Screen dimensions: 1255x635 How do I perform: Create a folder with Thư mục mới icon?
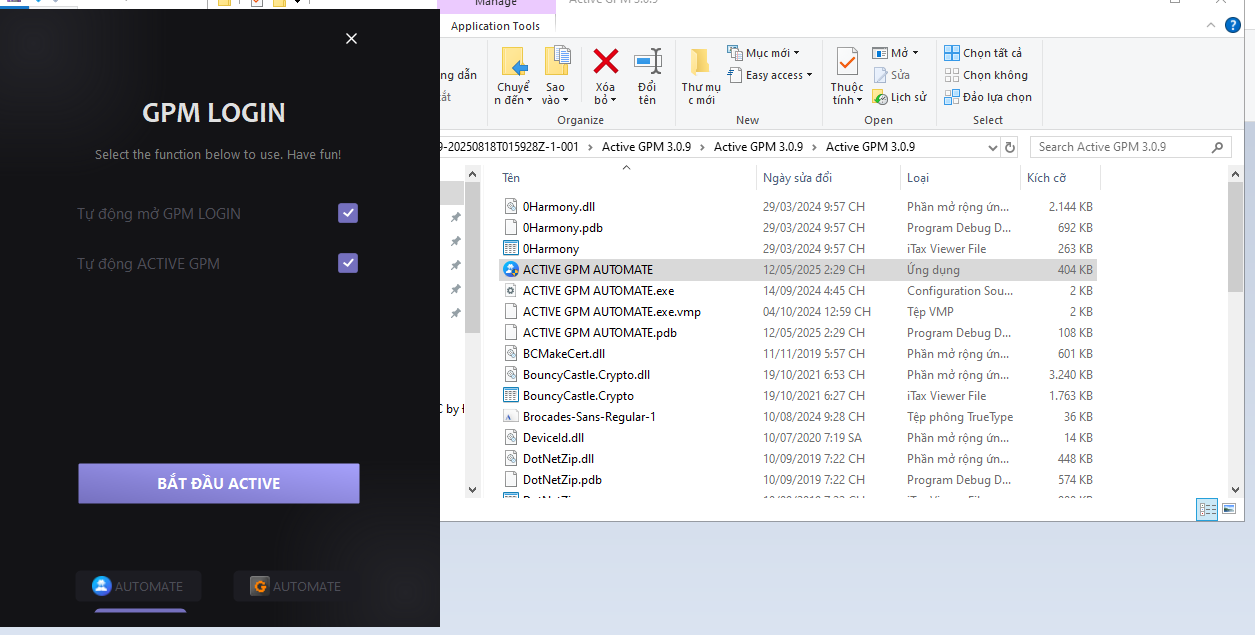[x=700, y=61]
